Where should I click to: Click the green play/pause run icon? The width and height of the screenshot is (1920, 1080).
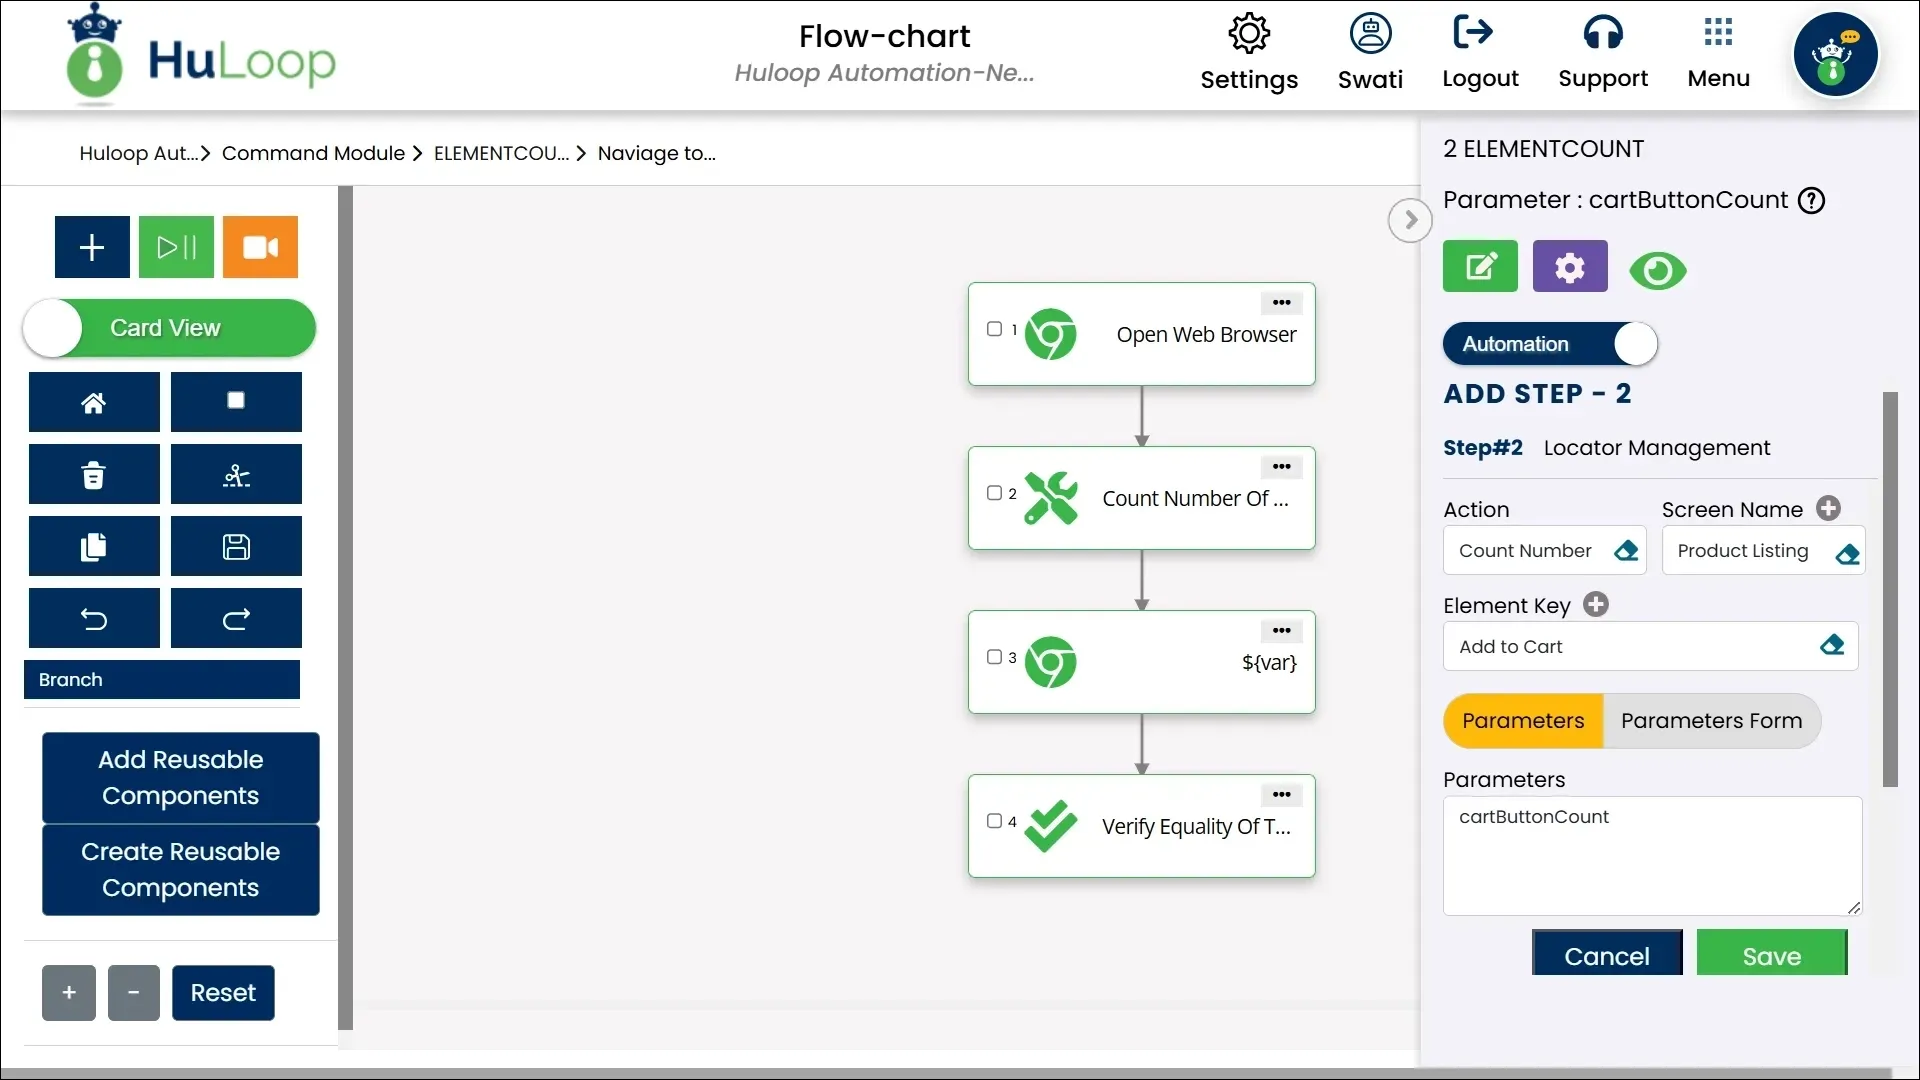[x=176, y=247]
